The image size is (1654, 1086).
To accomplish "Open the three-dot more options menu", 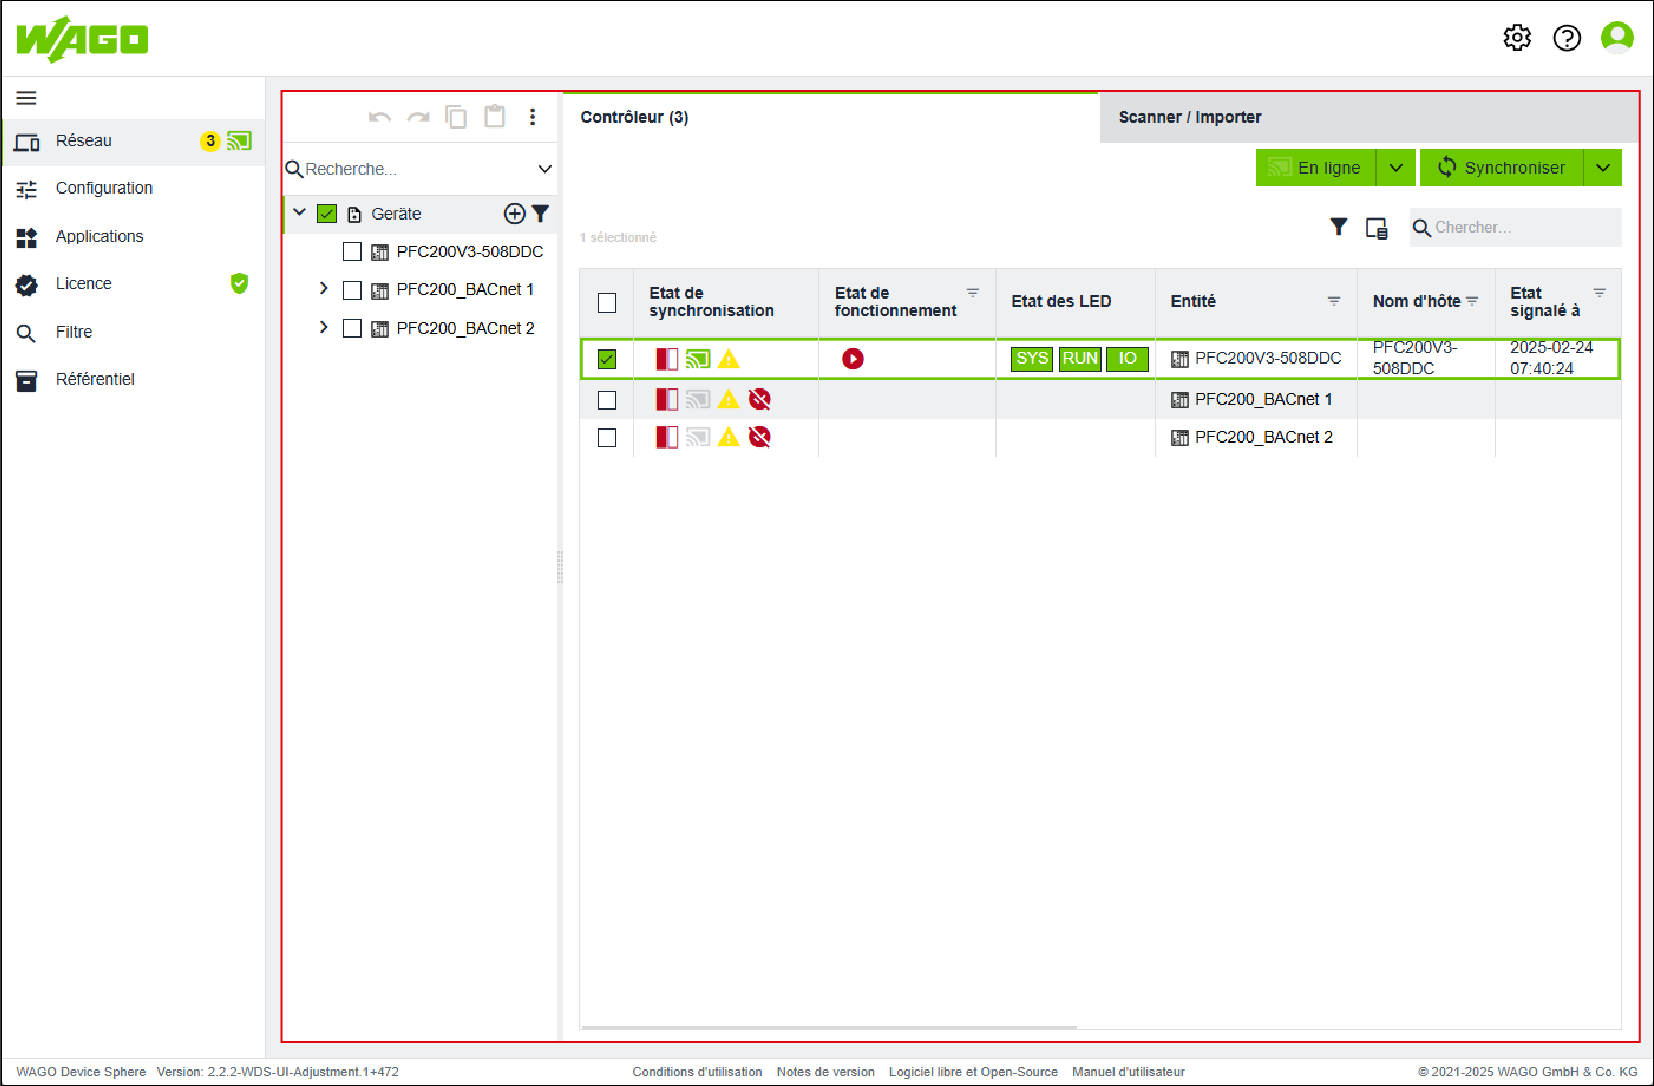I will click(x=532, y=117).
